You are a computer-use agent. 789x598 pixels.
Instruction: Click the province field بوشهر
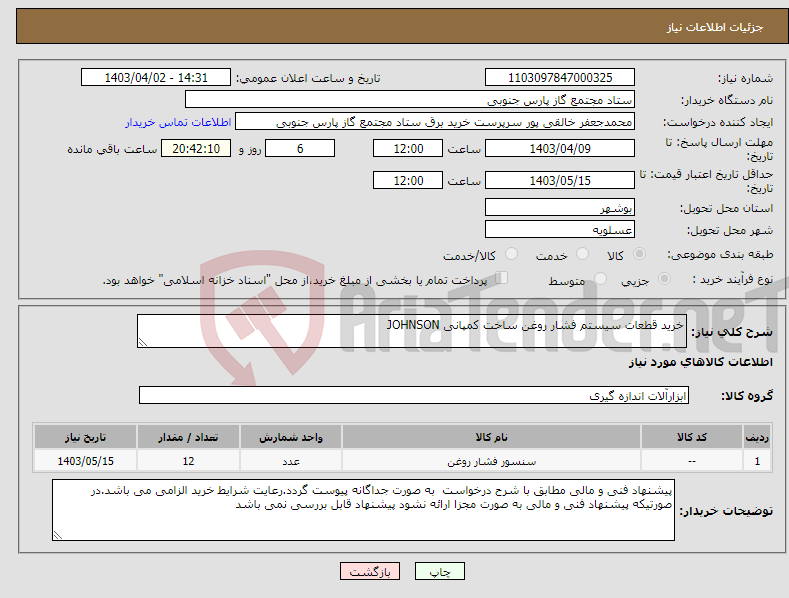pos(560,207)
